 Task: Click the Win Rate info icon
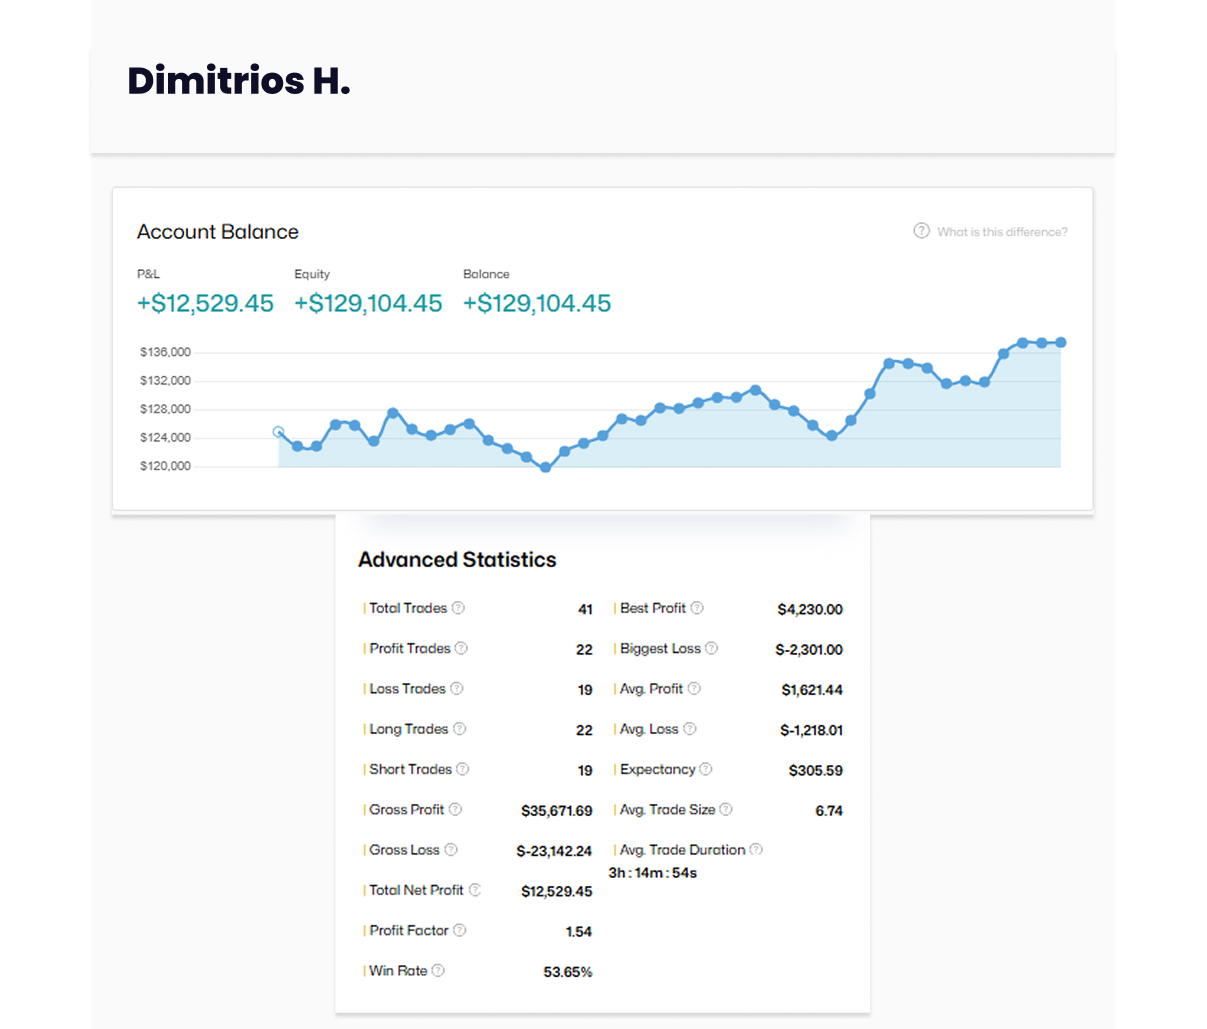pos(438,970)
